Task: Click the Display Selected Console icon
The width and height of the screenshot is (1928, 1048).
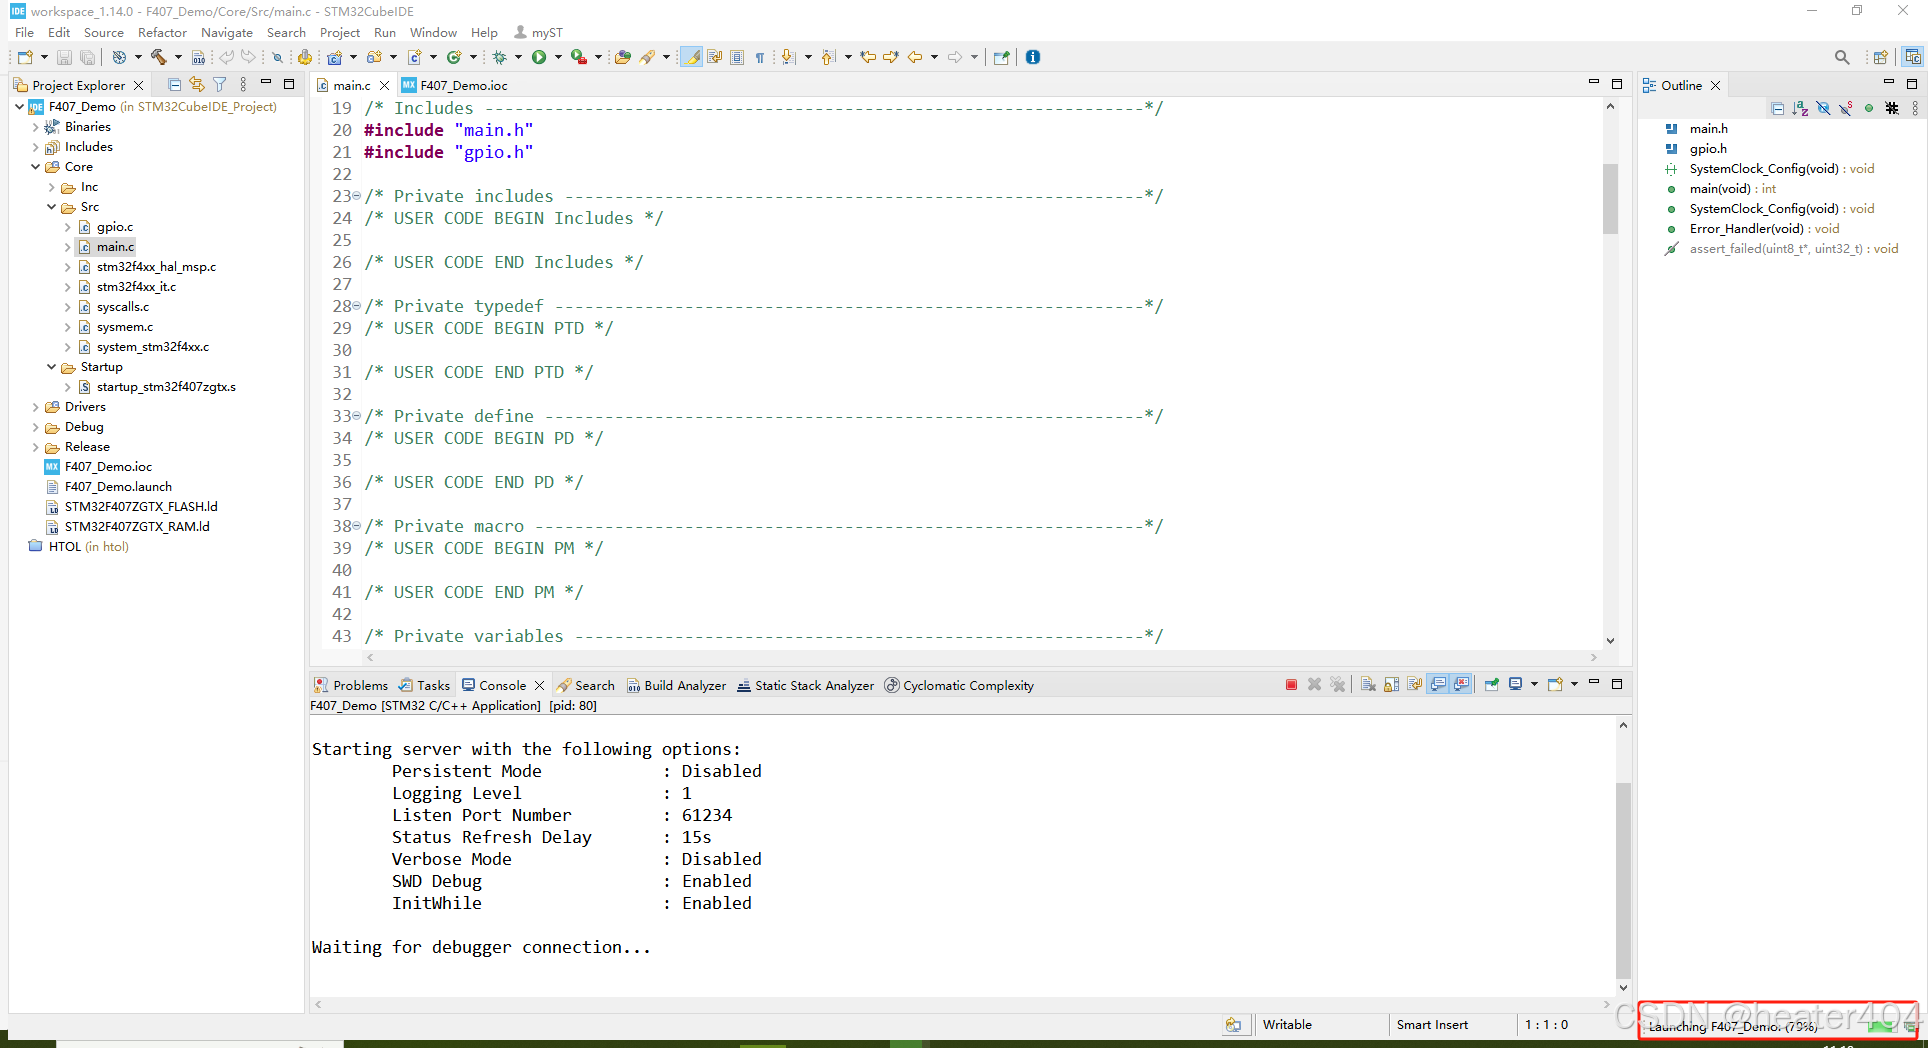Action: (x=1515, y=684)
